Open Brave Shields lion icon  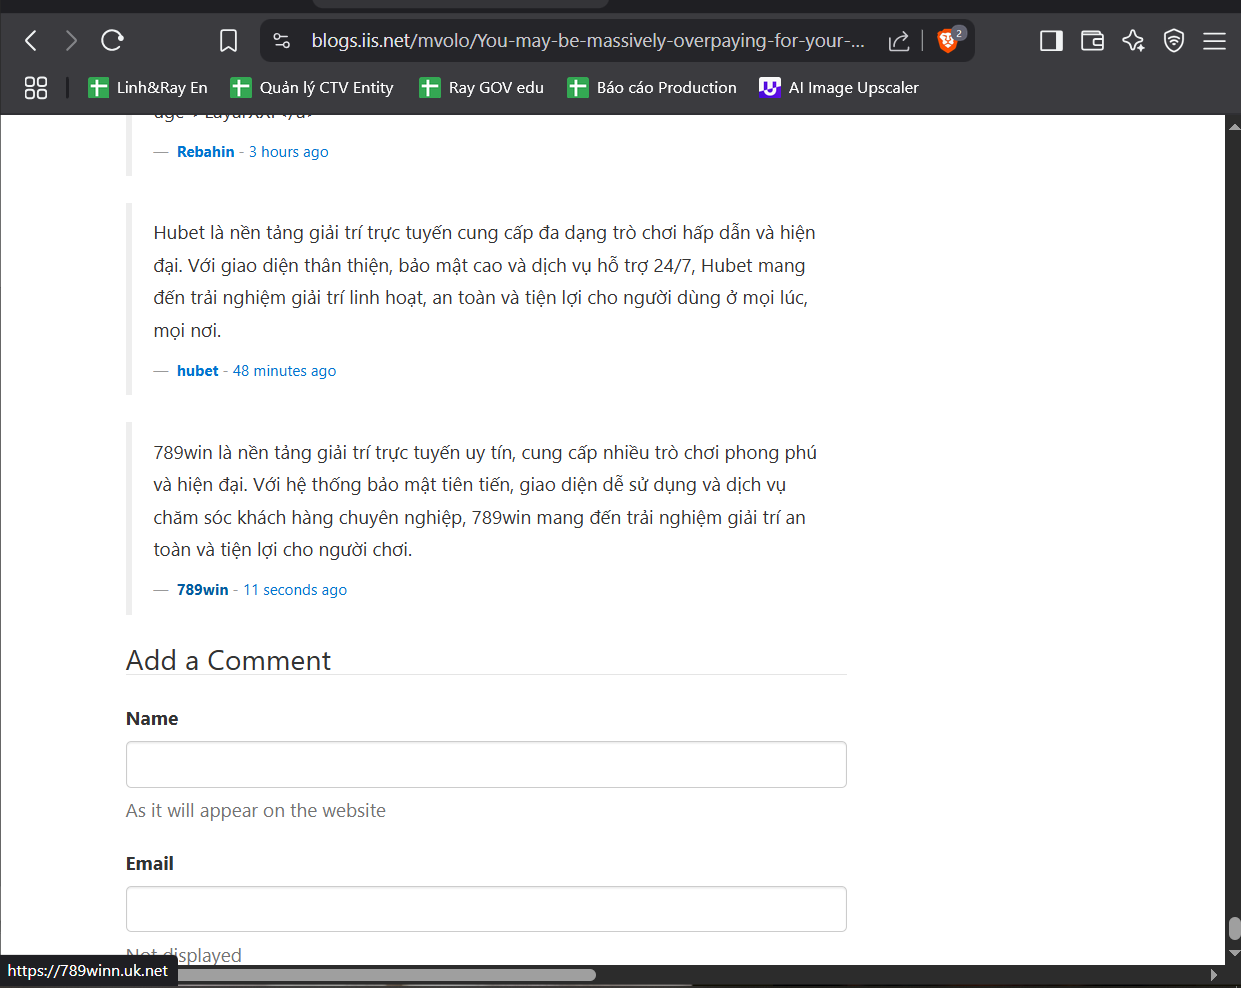(947, 41)
